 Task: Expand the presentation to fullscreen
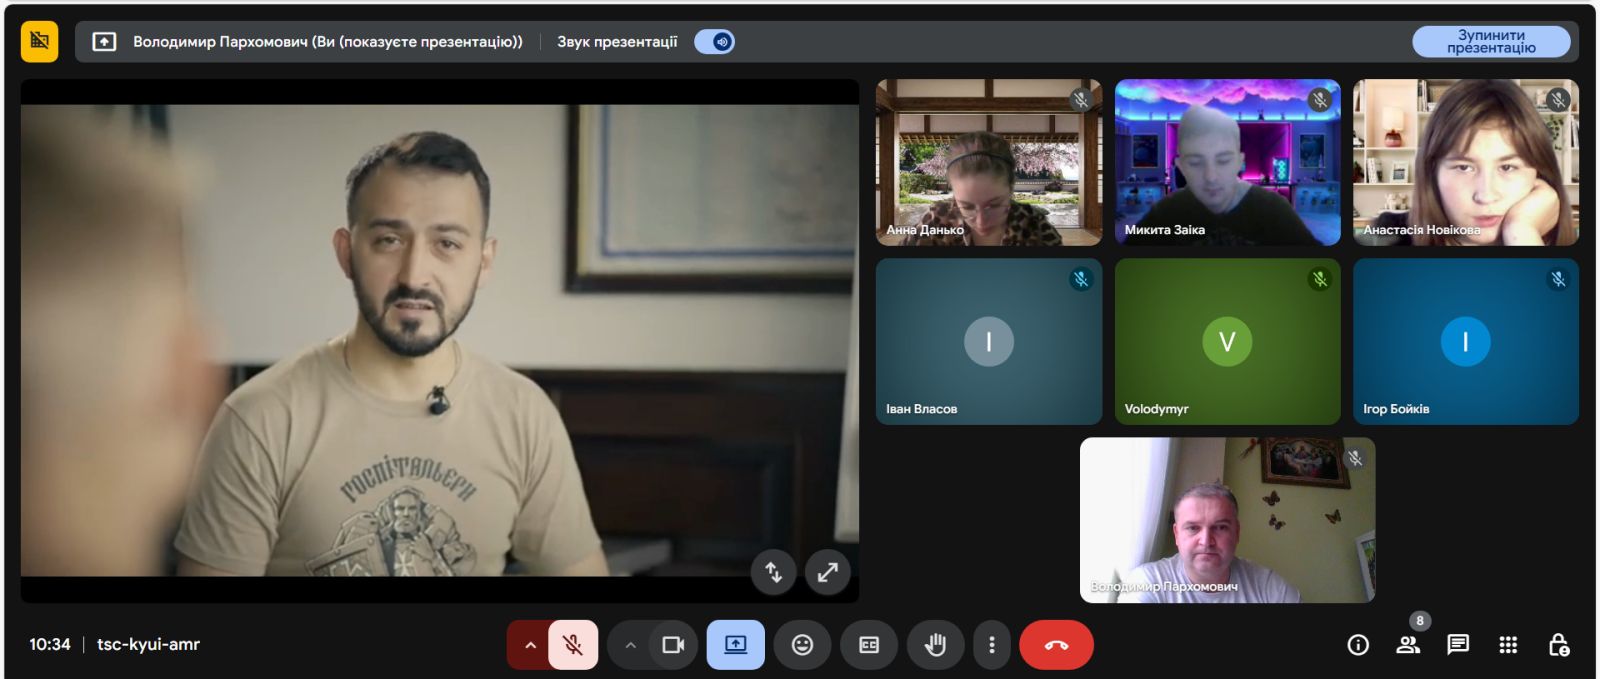point(827,572)
